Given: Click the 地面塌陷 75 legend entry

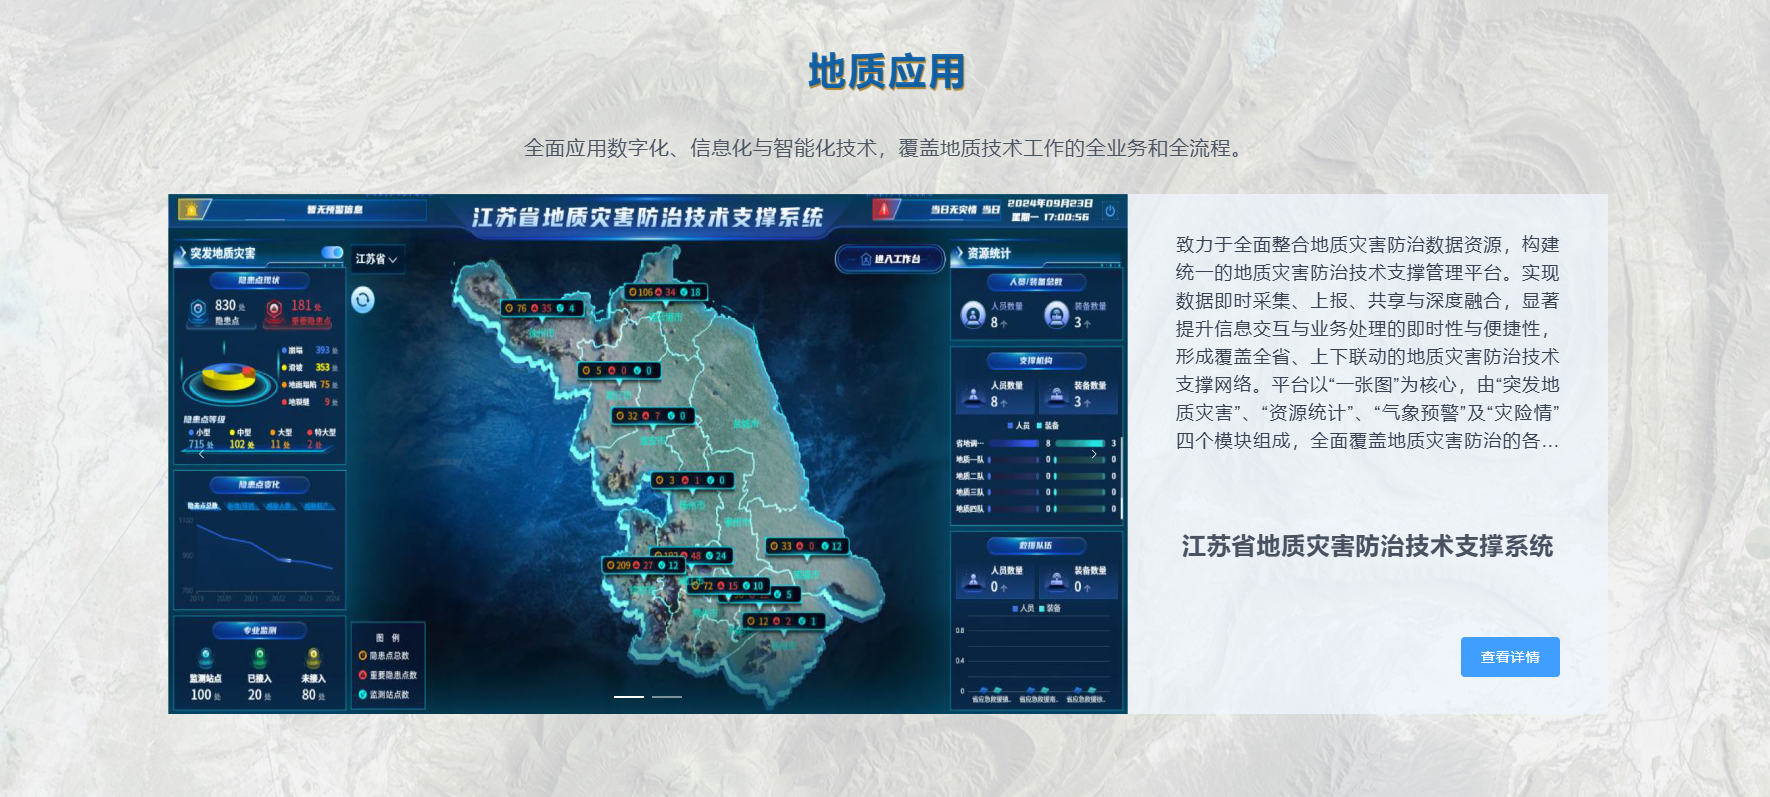Looking at the screenshot, I should click(310, 385).
